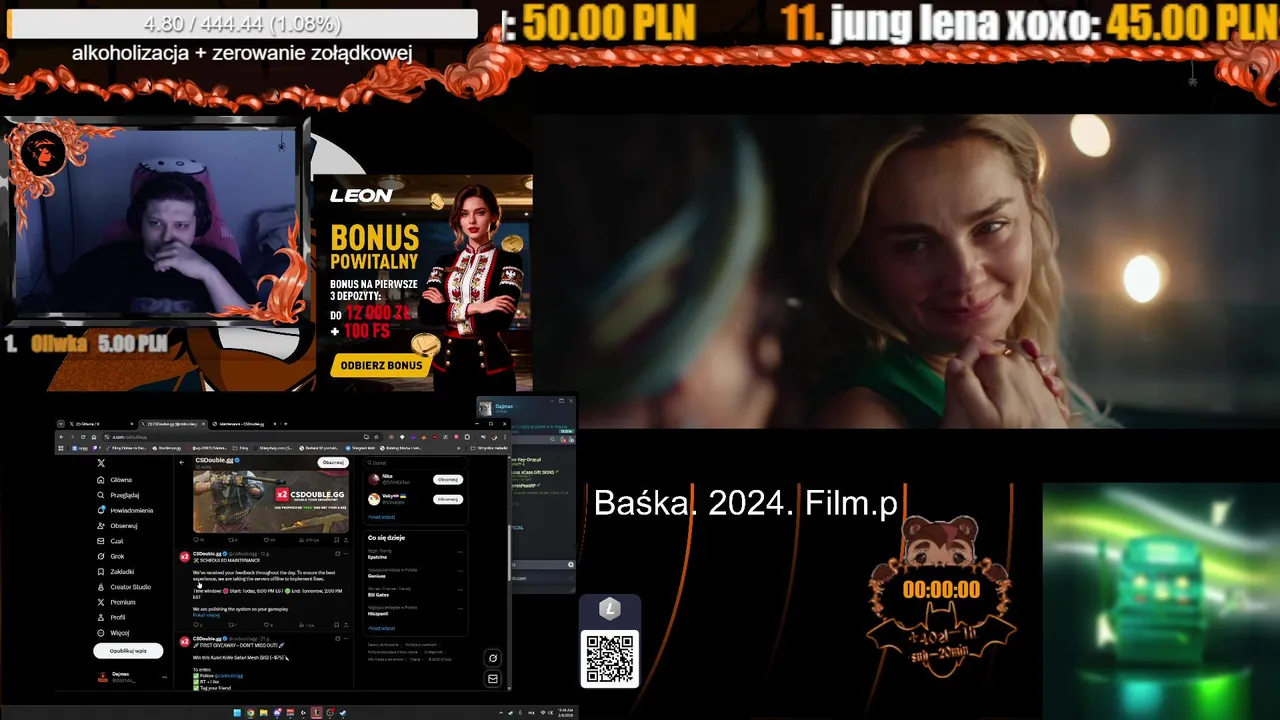Image resolution: width=1280 pixels, height=720 pixels.
Task: Open a new browser tab
Action: coord(285,424)
